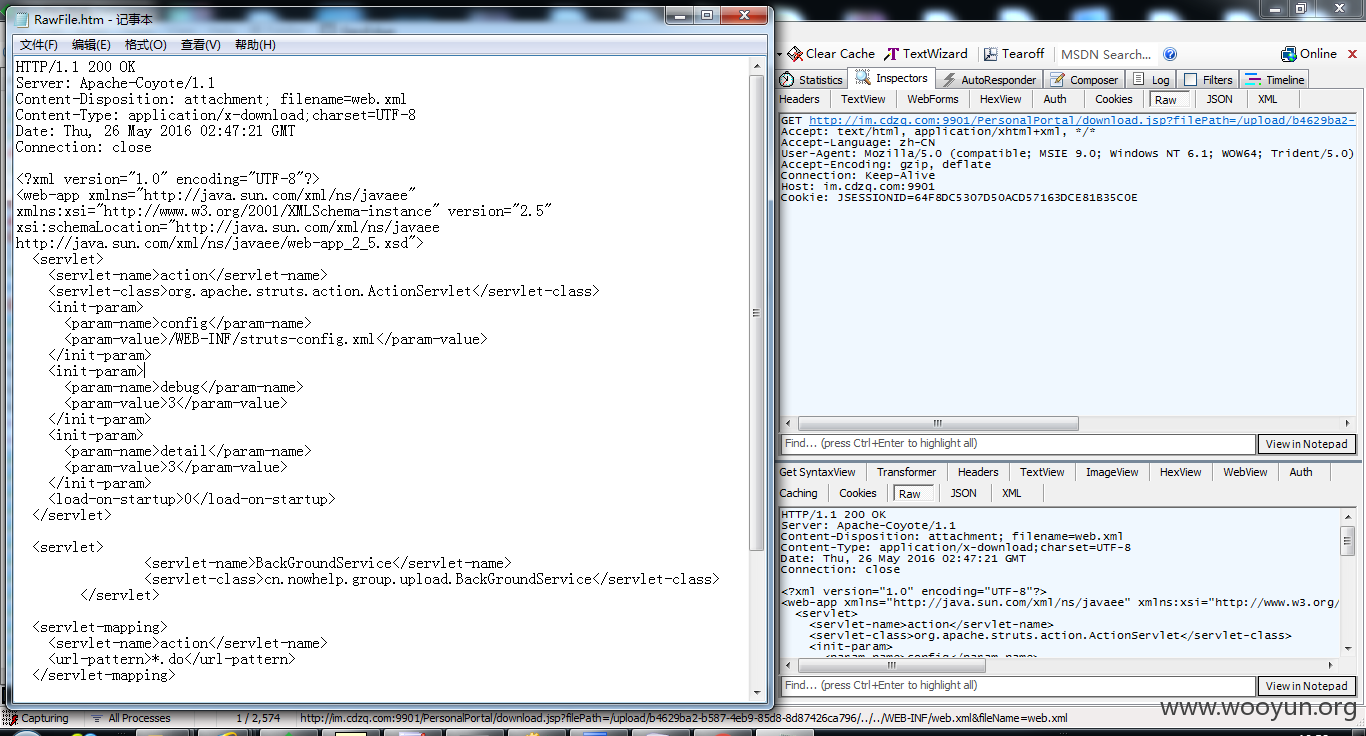Open response WebView tab
Image resolution: width=1366 pixels, height=736 pixels.
click(x=1245, y=472)
